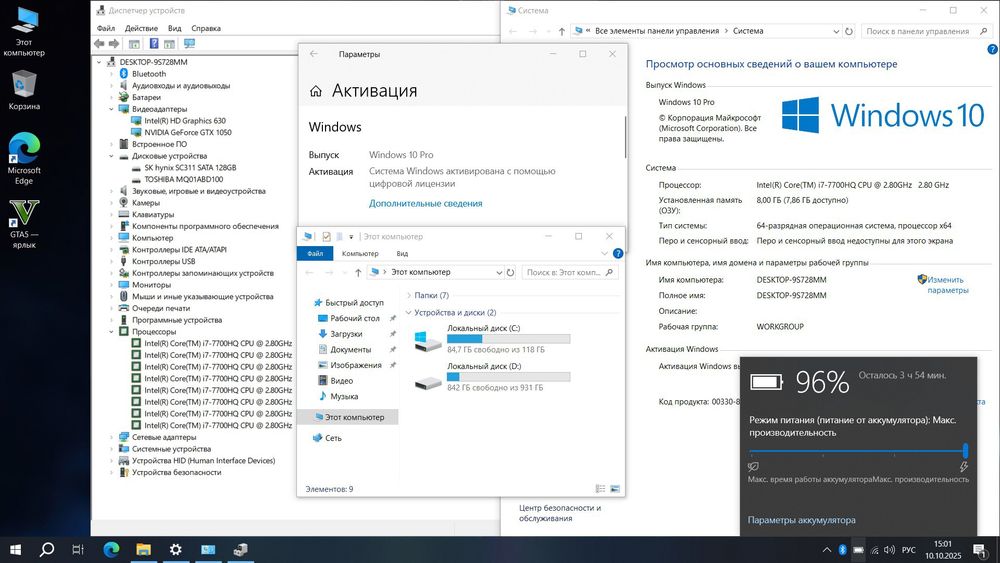The image size is (1000, 563).
Task: Click the back arrow in Settings window title
Action: pos(314,54)
